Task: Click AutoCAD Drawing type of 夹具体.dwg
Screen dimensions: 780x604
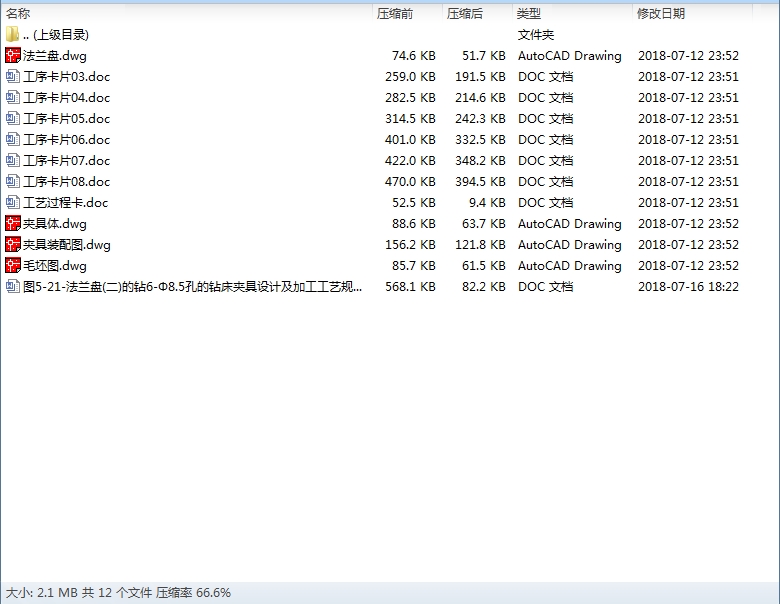Action: click(x=570, y=223)
